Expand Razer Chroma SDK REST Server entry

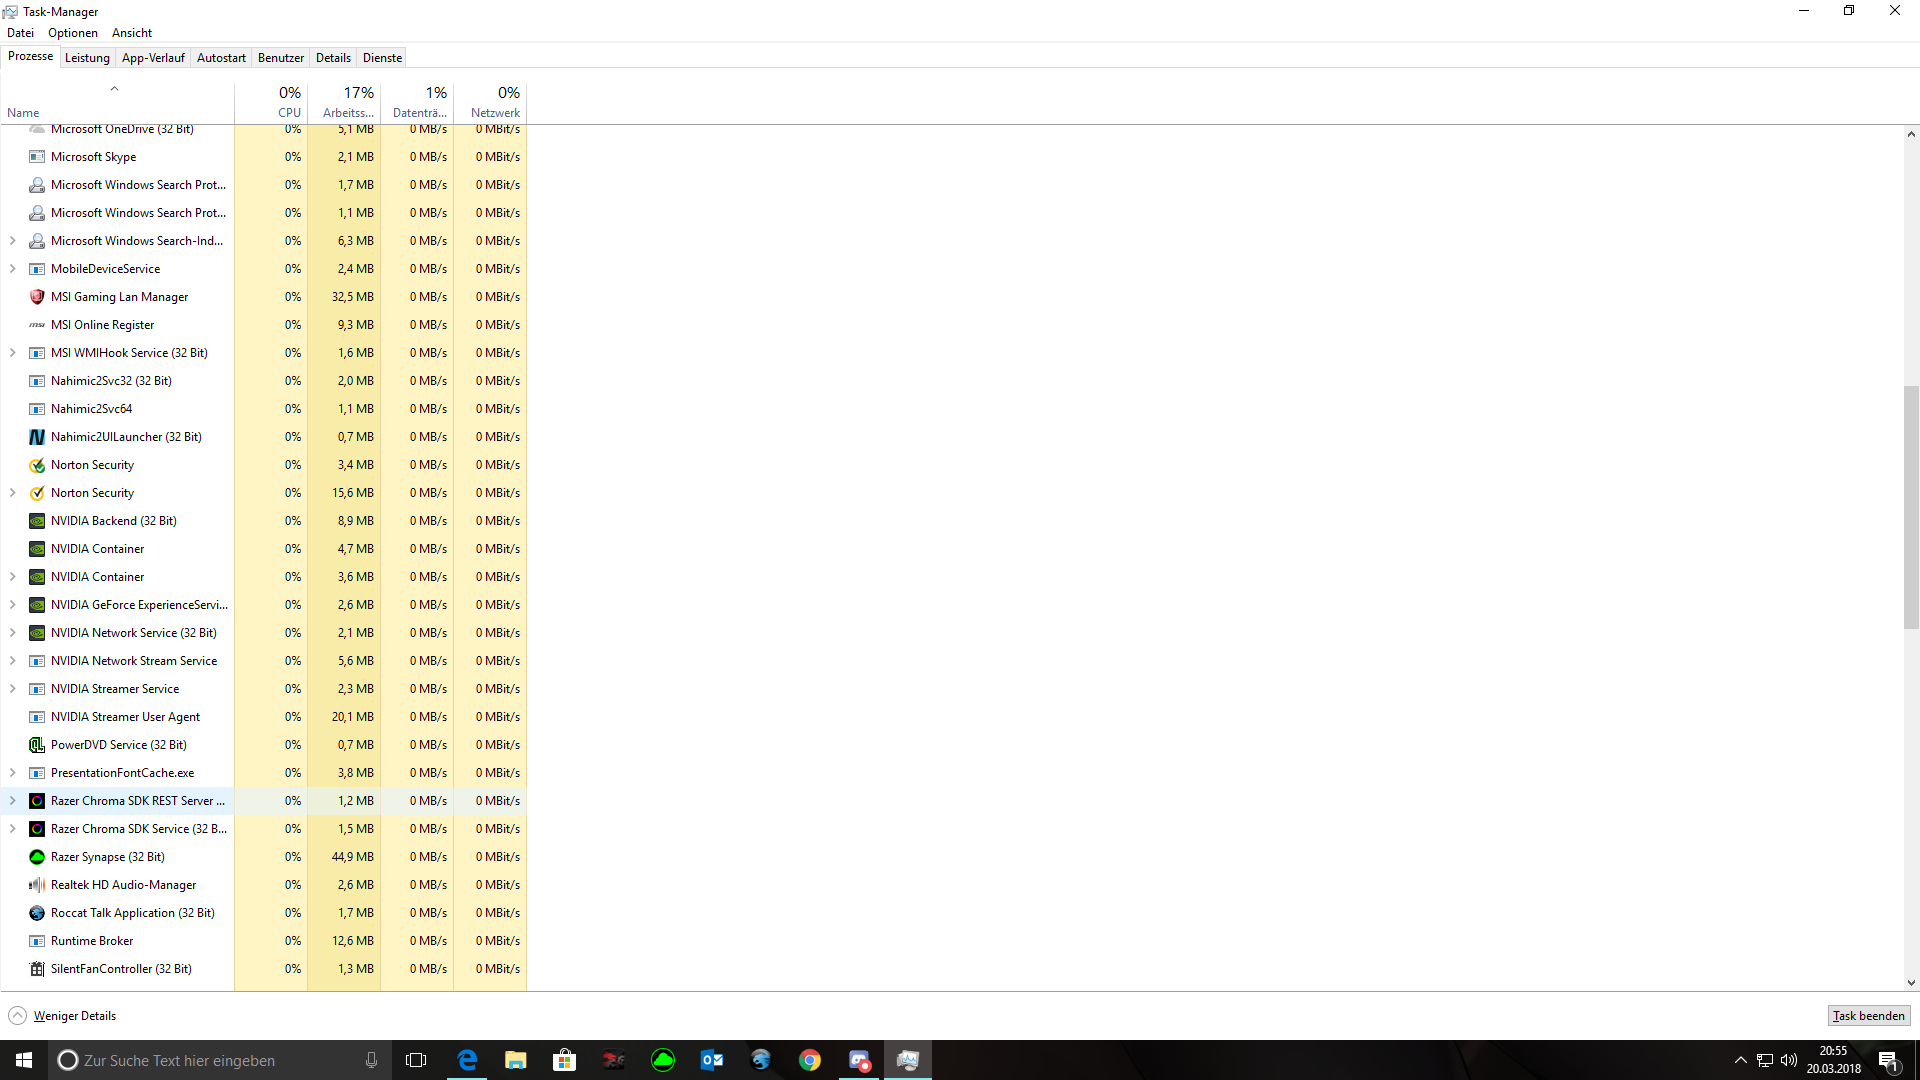tap(13, 801)
